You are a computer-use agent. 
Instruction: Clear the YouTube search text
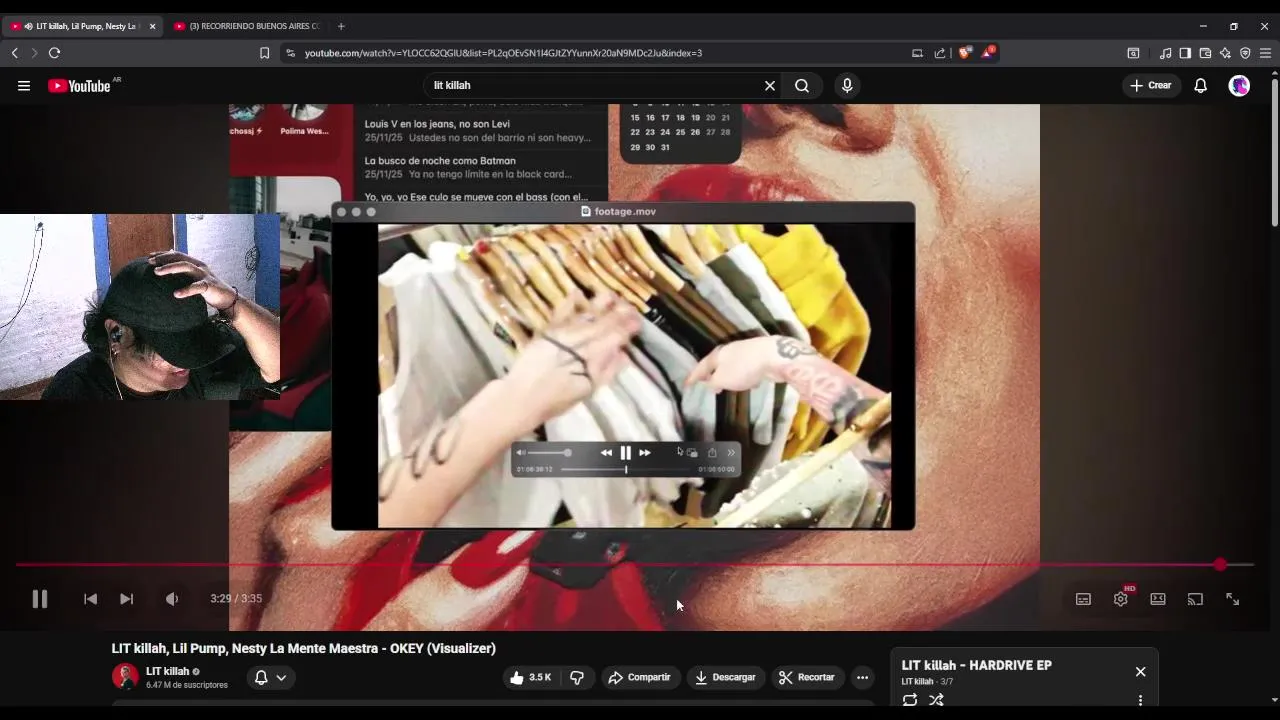pyautogui.click(x=770, y=86)
